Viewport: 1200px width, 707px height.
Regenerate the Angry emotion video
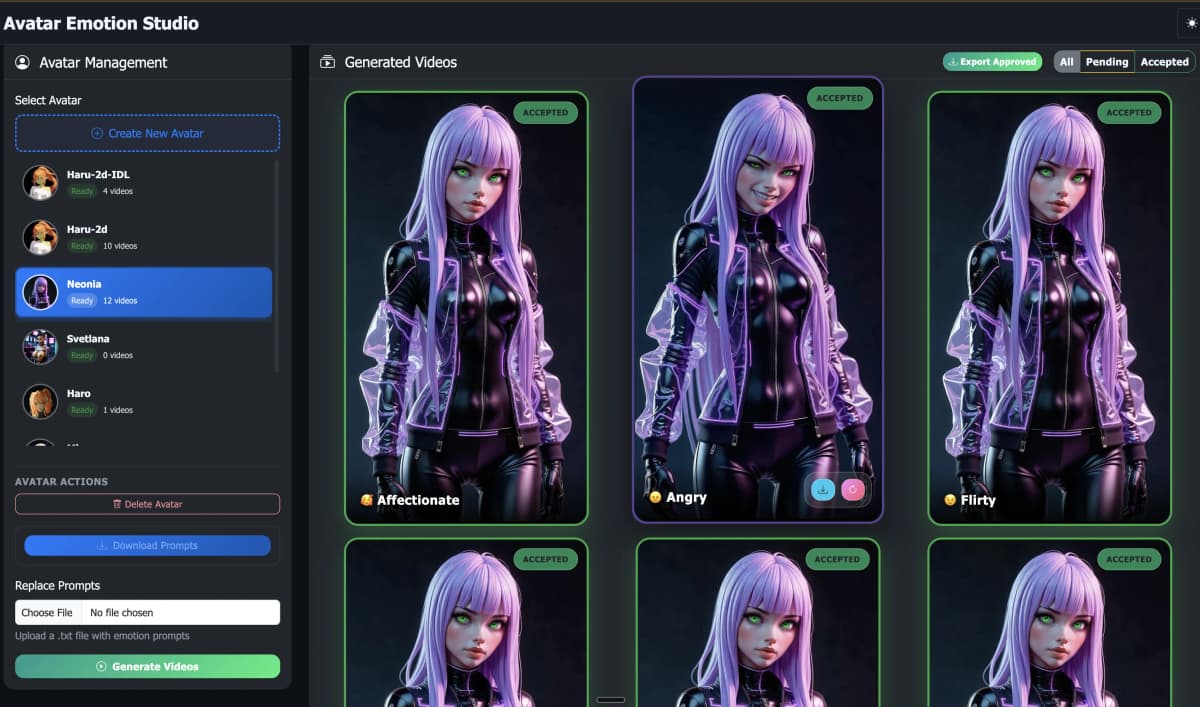(x=853, y=489)
